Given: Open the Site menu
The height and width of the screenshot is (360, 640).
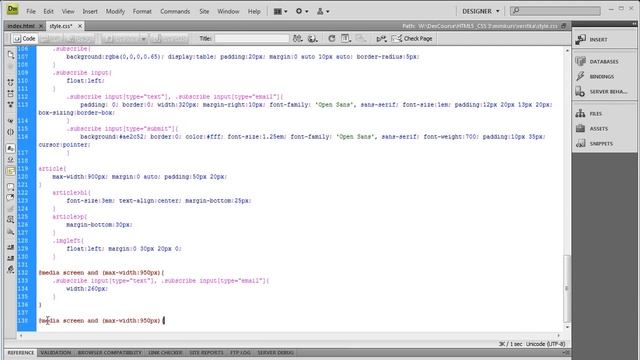Looking at the screenshot, I should pos(204,11).
